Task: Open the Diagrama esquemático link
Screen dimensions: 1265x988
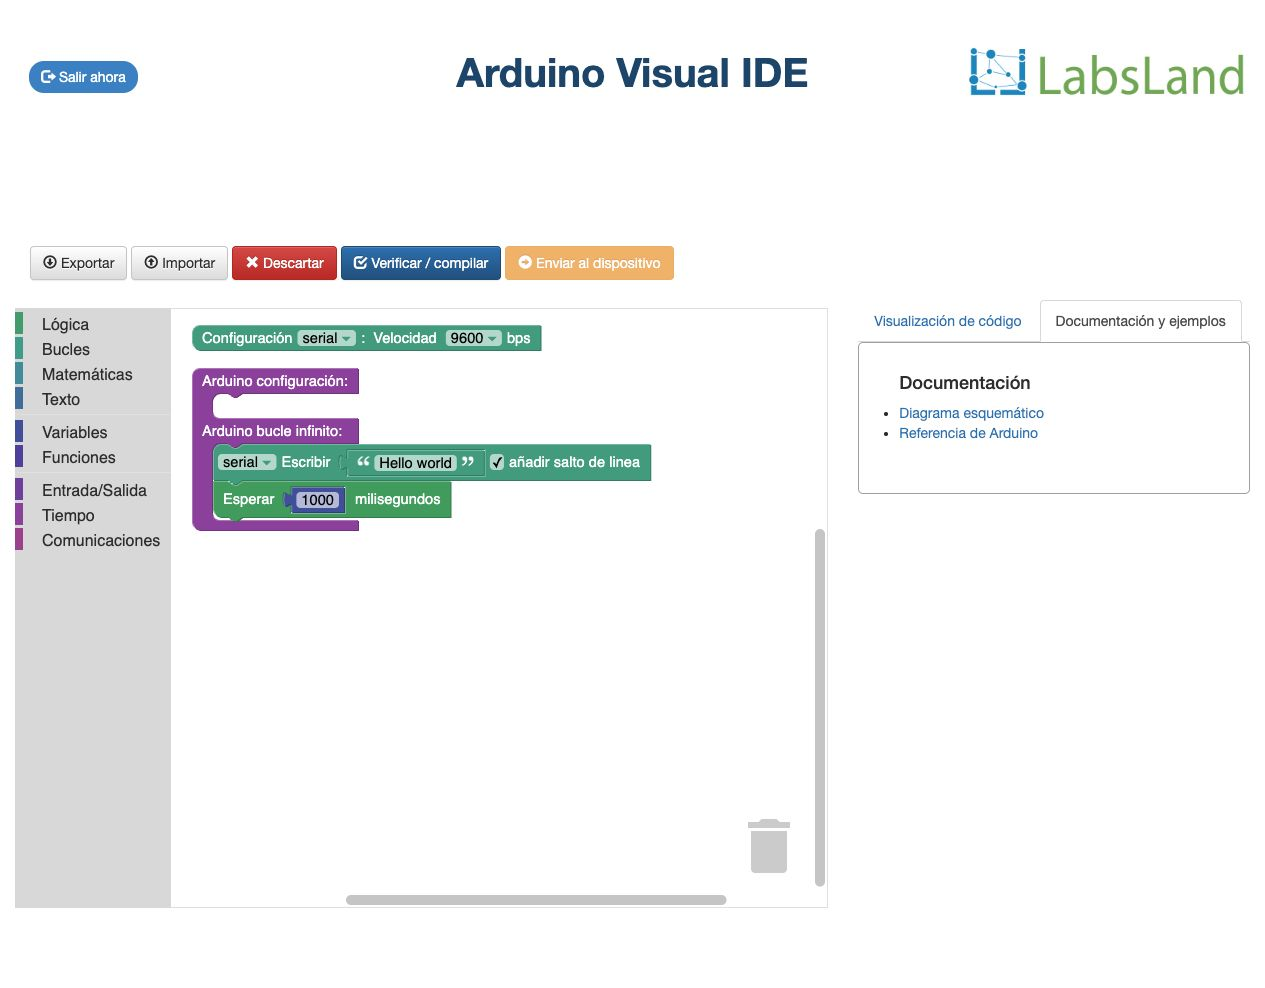Action: 971,413
